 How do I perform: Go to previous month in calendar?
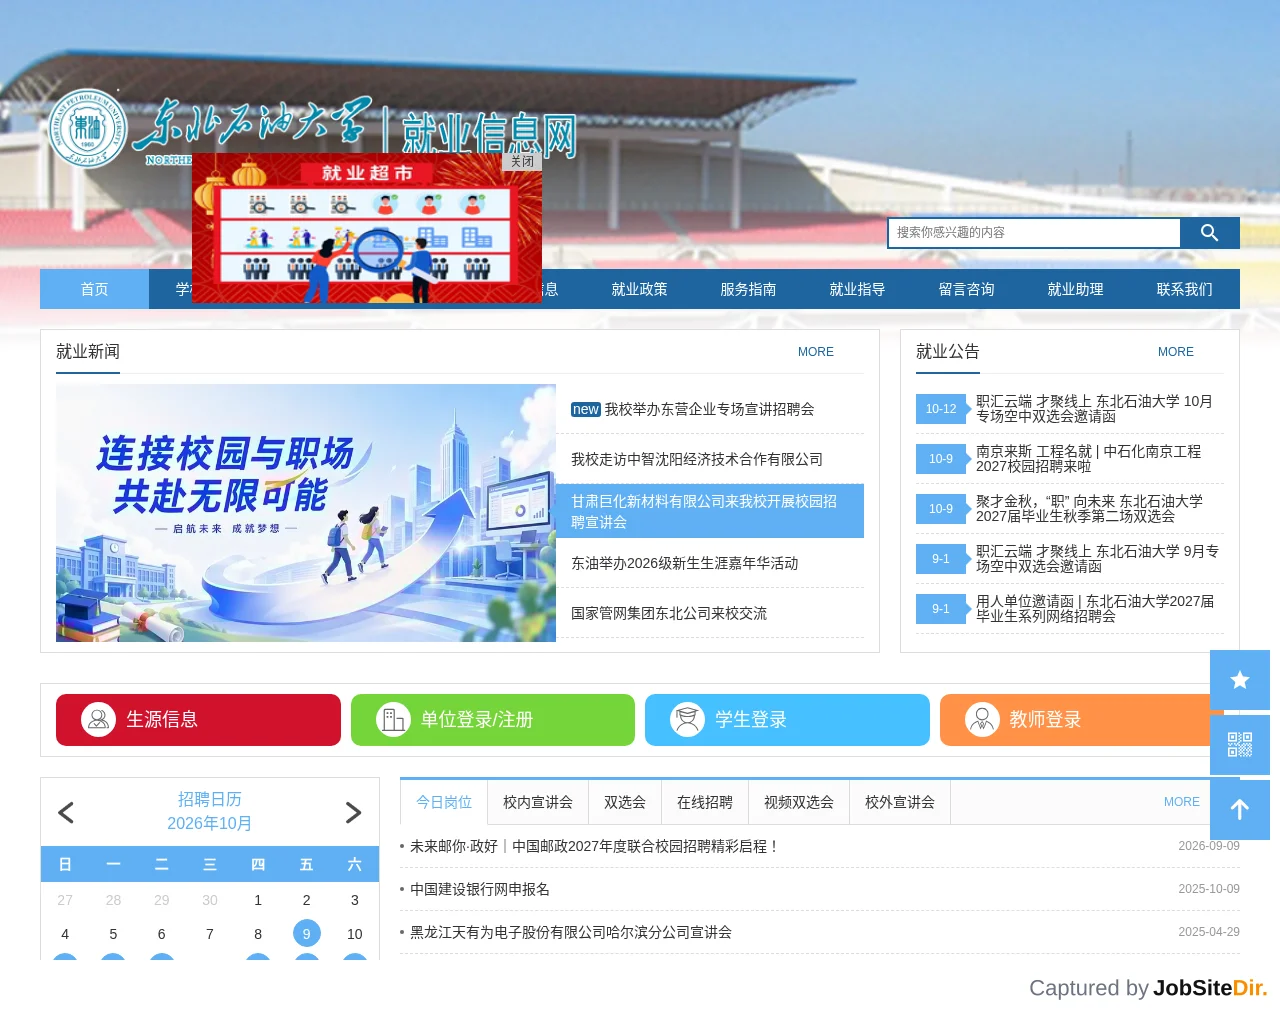click(66, 812)
